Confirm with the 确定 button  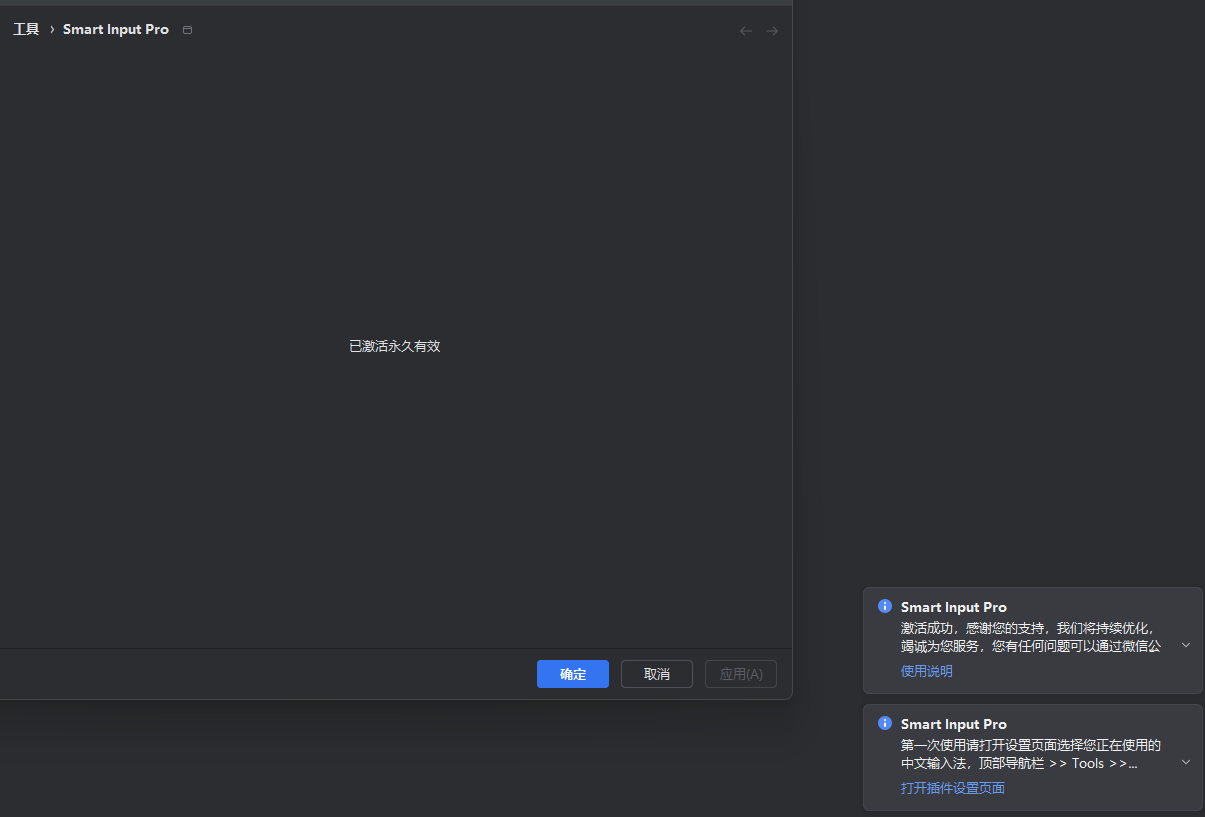pos(573,674)
